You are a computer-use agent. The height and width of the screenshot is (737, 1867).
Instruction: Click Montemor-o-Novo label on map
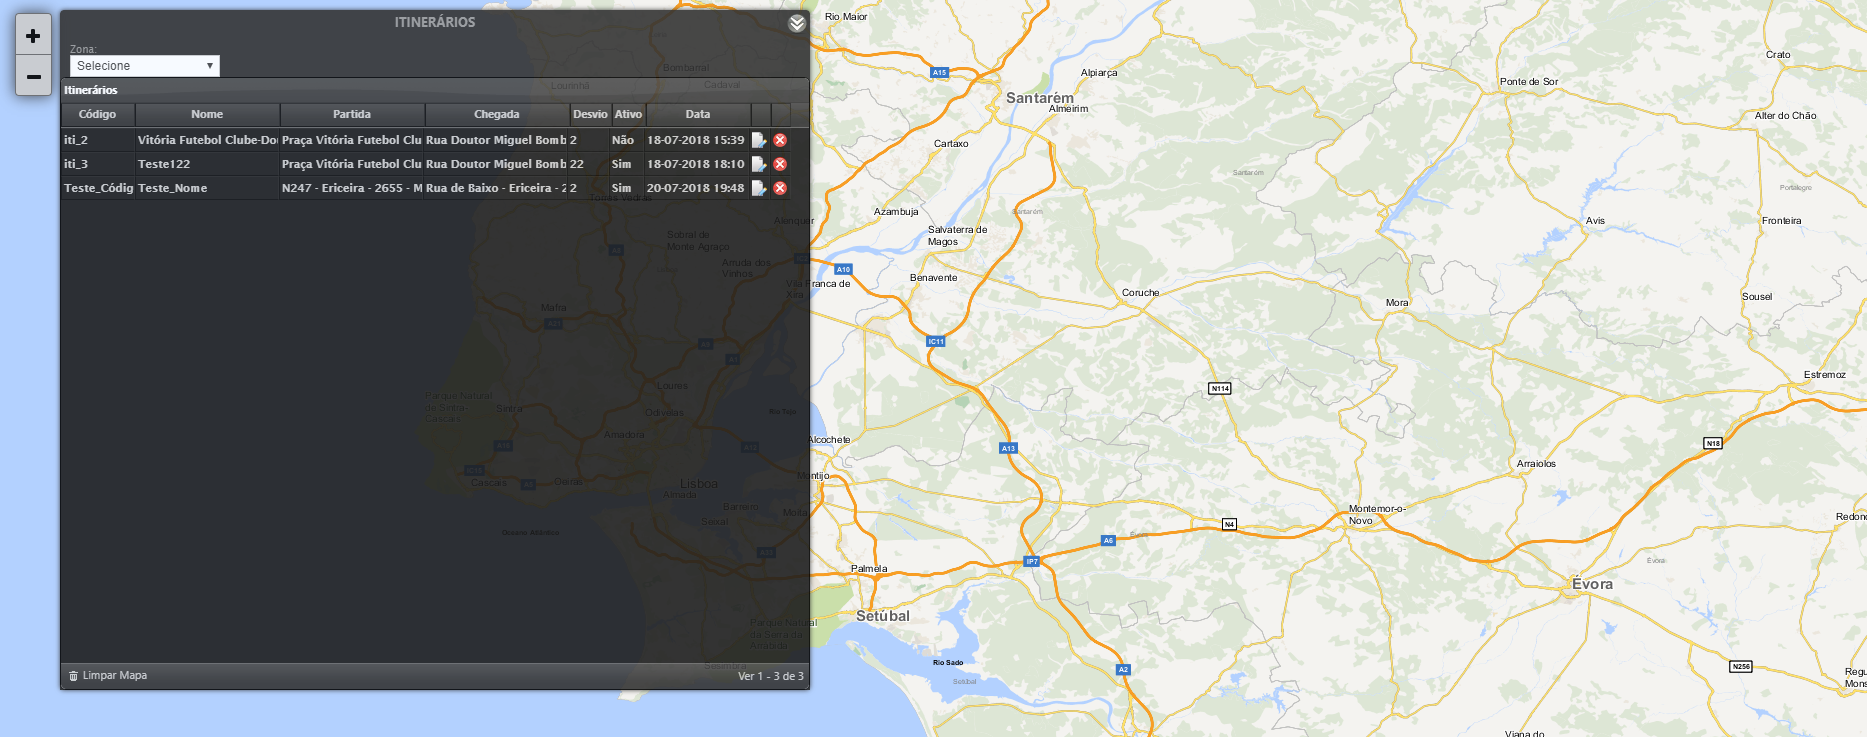click(x=1377, y=514)
